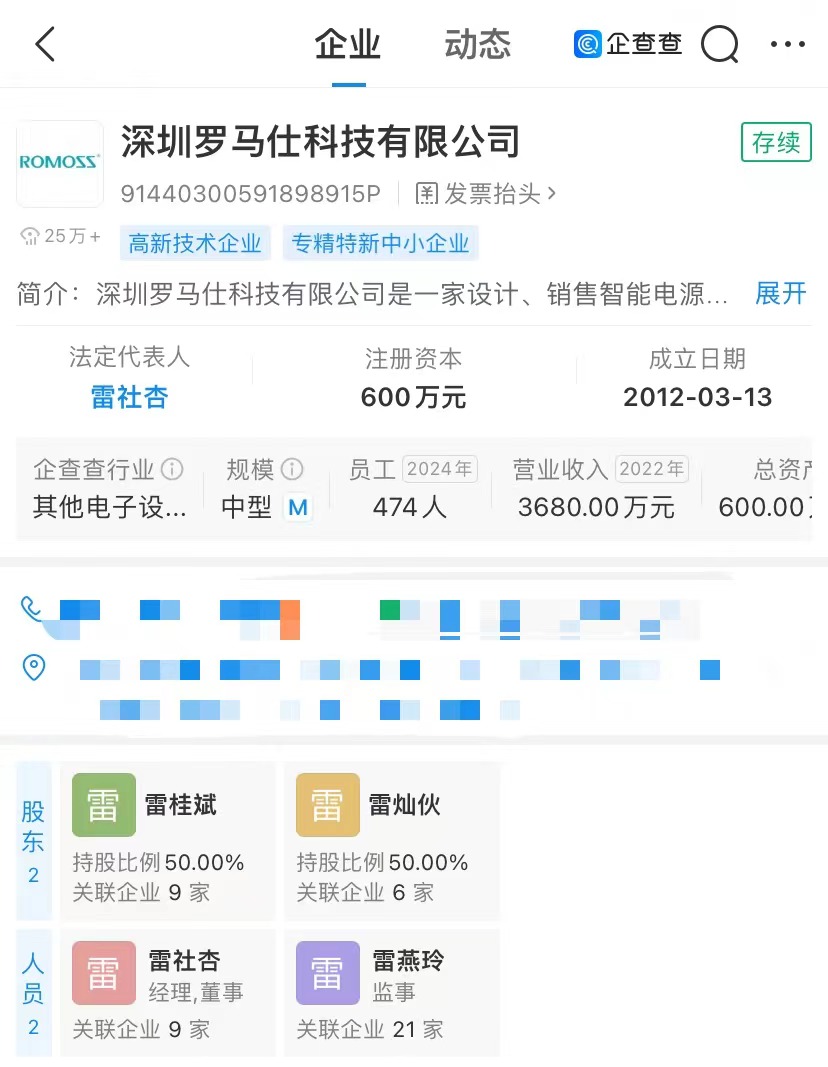Expand the company 简介 with 展开
The width and height of the screenshot is (828, 1067).
pyautogui.click(x=780, y=294)
